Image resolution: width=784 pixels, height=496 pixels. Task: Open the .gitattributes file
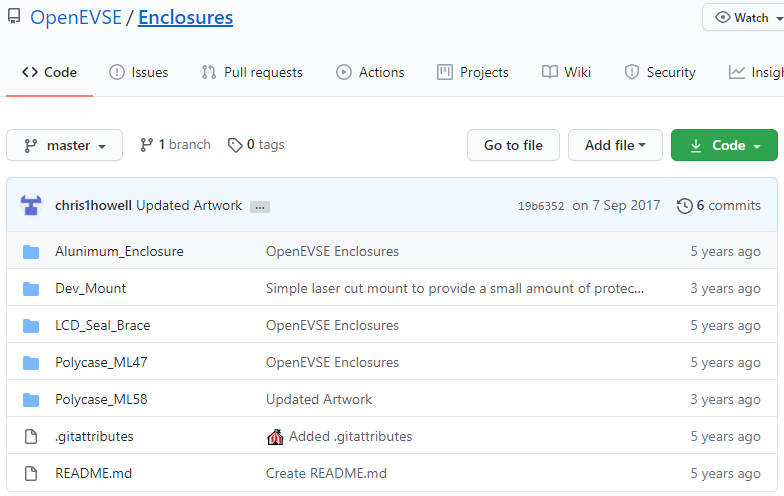coord(94,436)
